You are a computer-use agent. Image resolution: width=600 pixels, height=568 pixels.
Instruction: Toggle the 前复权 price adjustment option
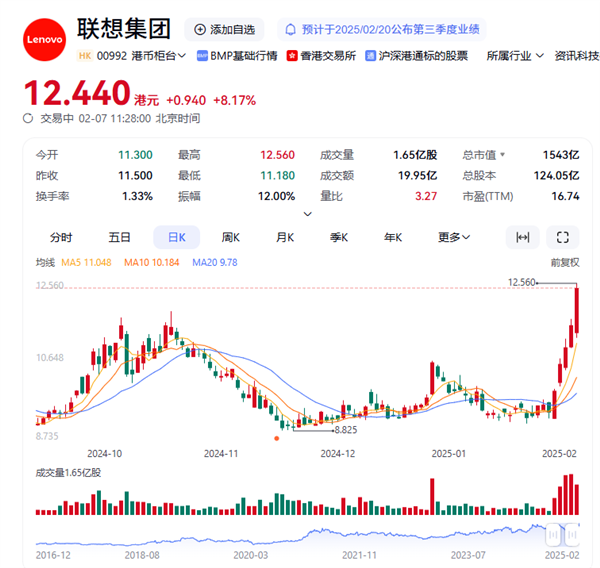pos(565,262)
